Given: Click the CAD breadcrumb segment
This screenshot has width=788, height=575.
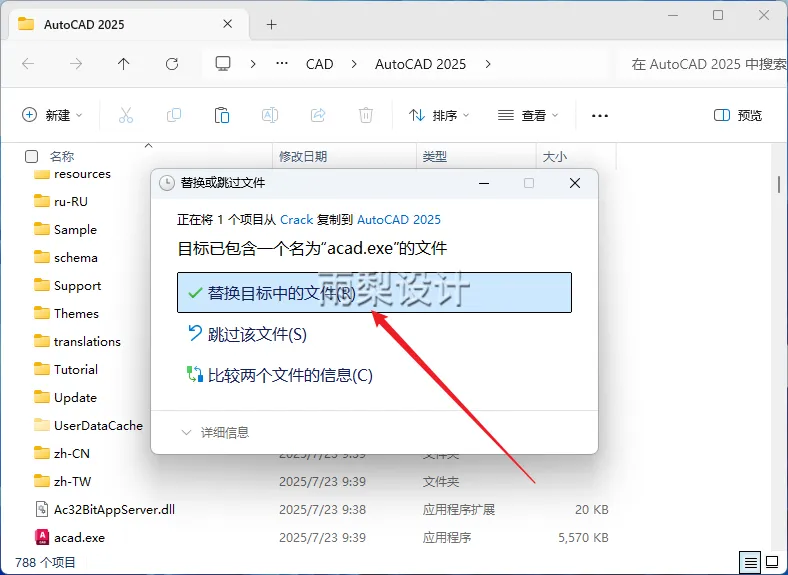Looking at the screenshot, I should point(320,64).
